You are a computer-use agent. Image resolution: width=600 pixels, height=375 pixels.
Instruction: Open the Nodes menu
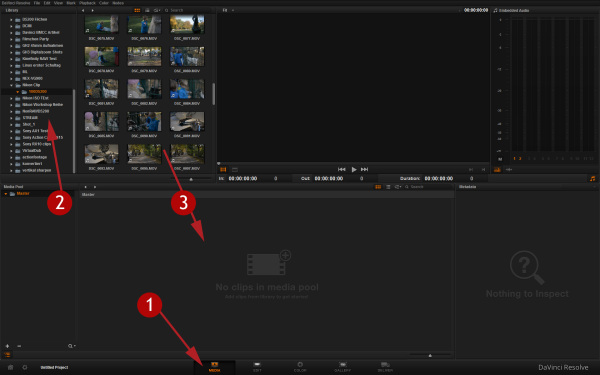(x=118, y=3)
